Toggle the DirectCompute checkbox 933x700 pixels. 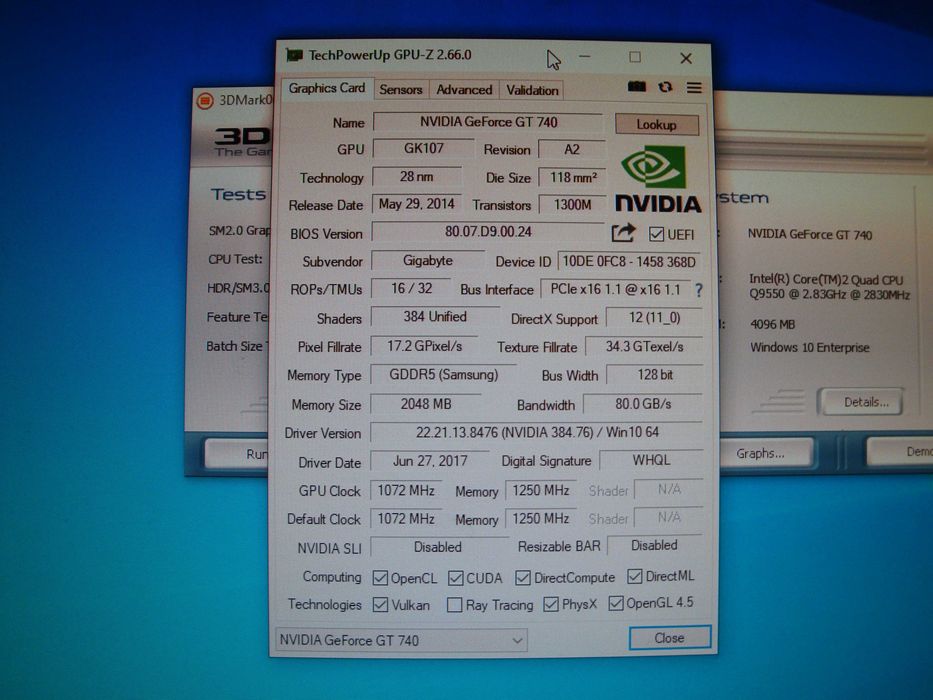coord(523,577)
